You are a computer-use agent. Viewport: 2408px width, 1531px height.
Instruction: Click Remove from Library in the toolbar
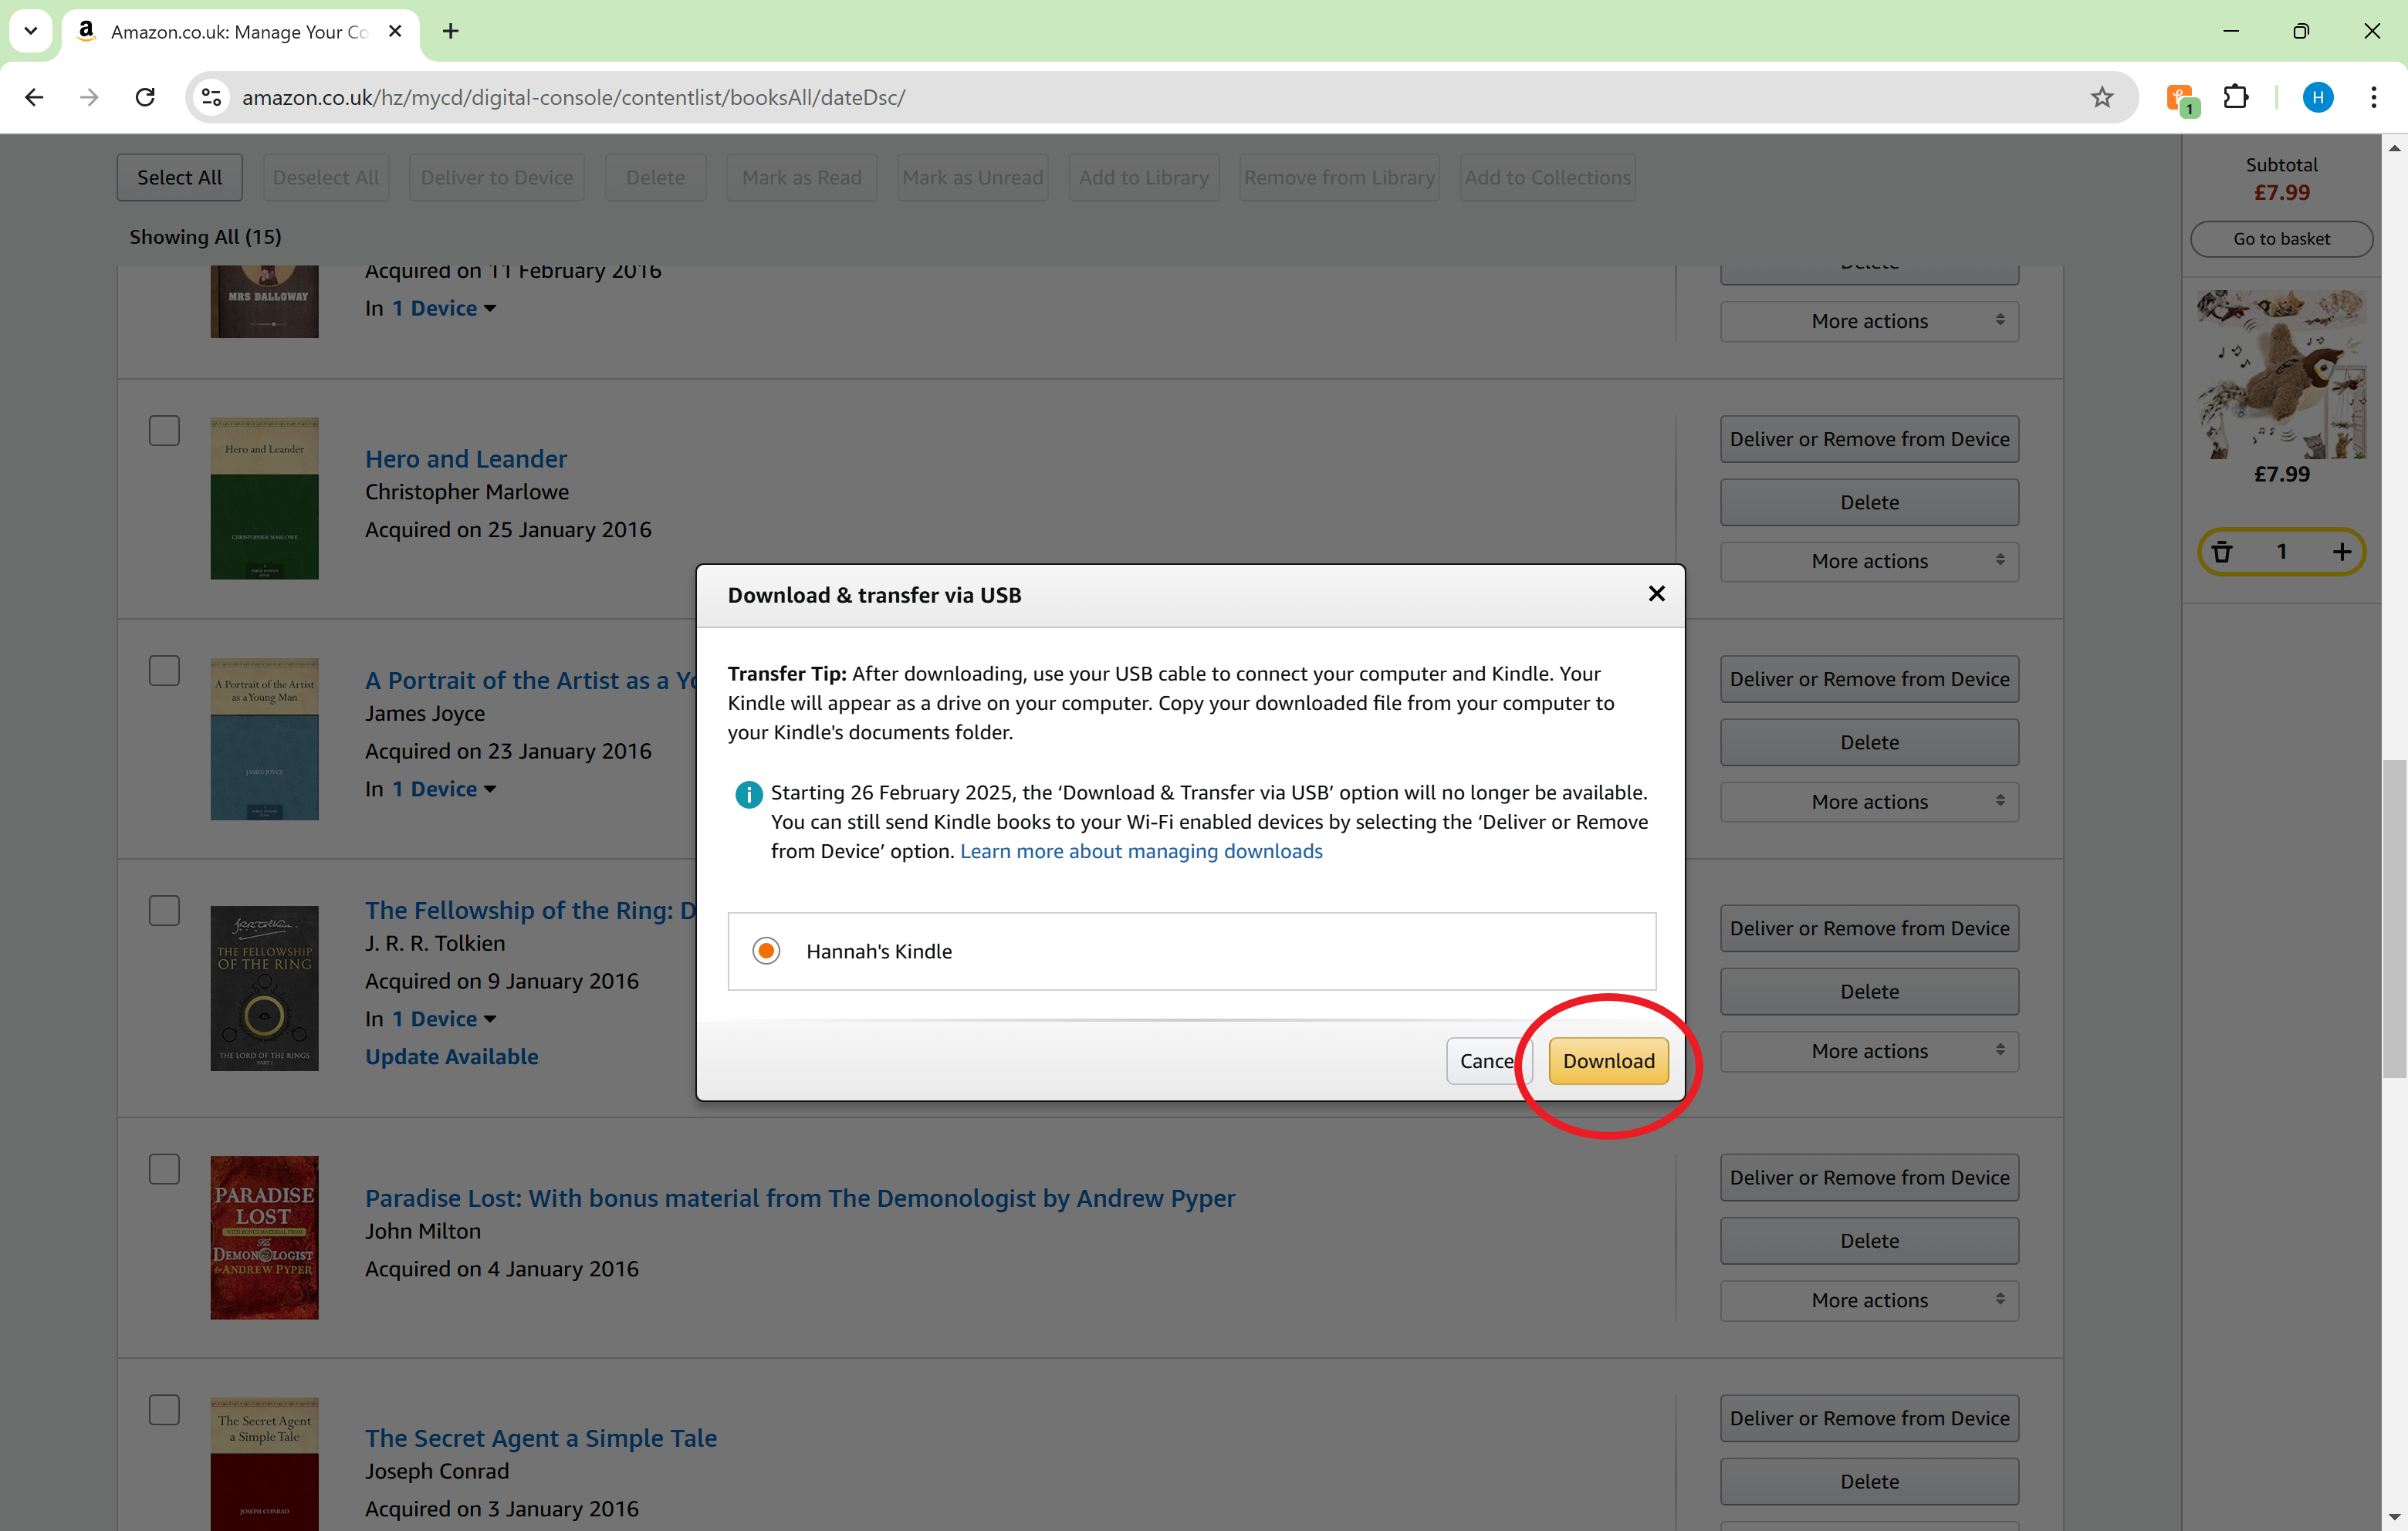(1339, 177)
